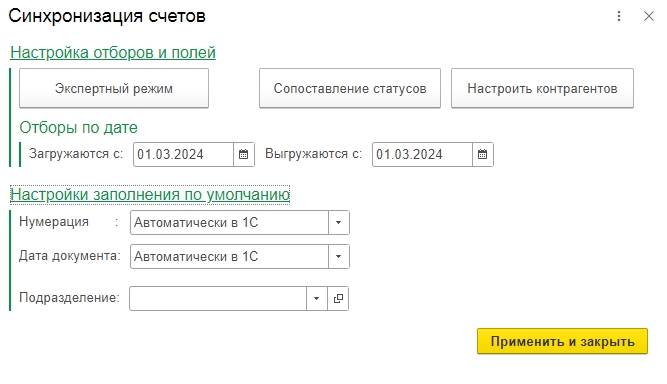Screen dimensions: 667x384
Task: Click the Отборы по дате section heading
Action: click(x=78, y=128)
